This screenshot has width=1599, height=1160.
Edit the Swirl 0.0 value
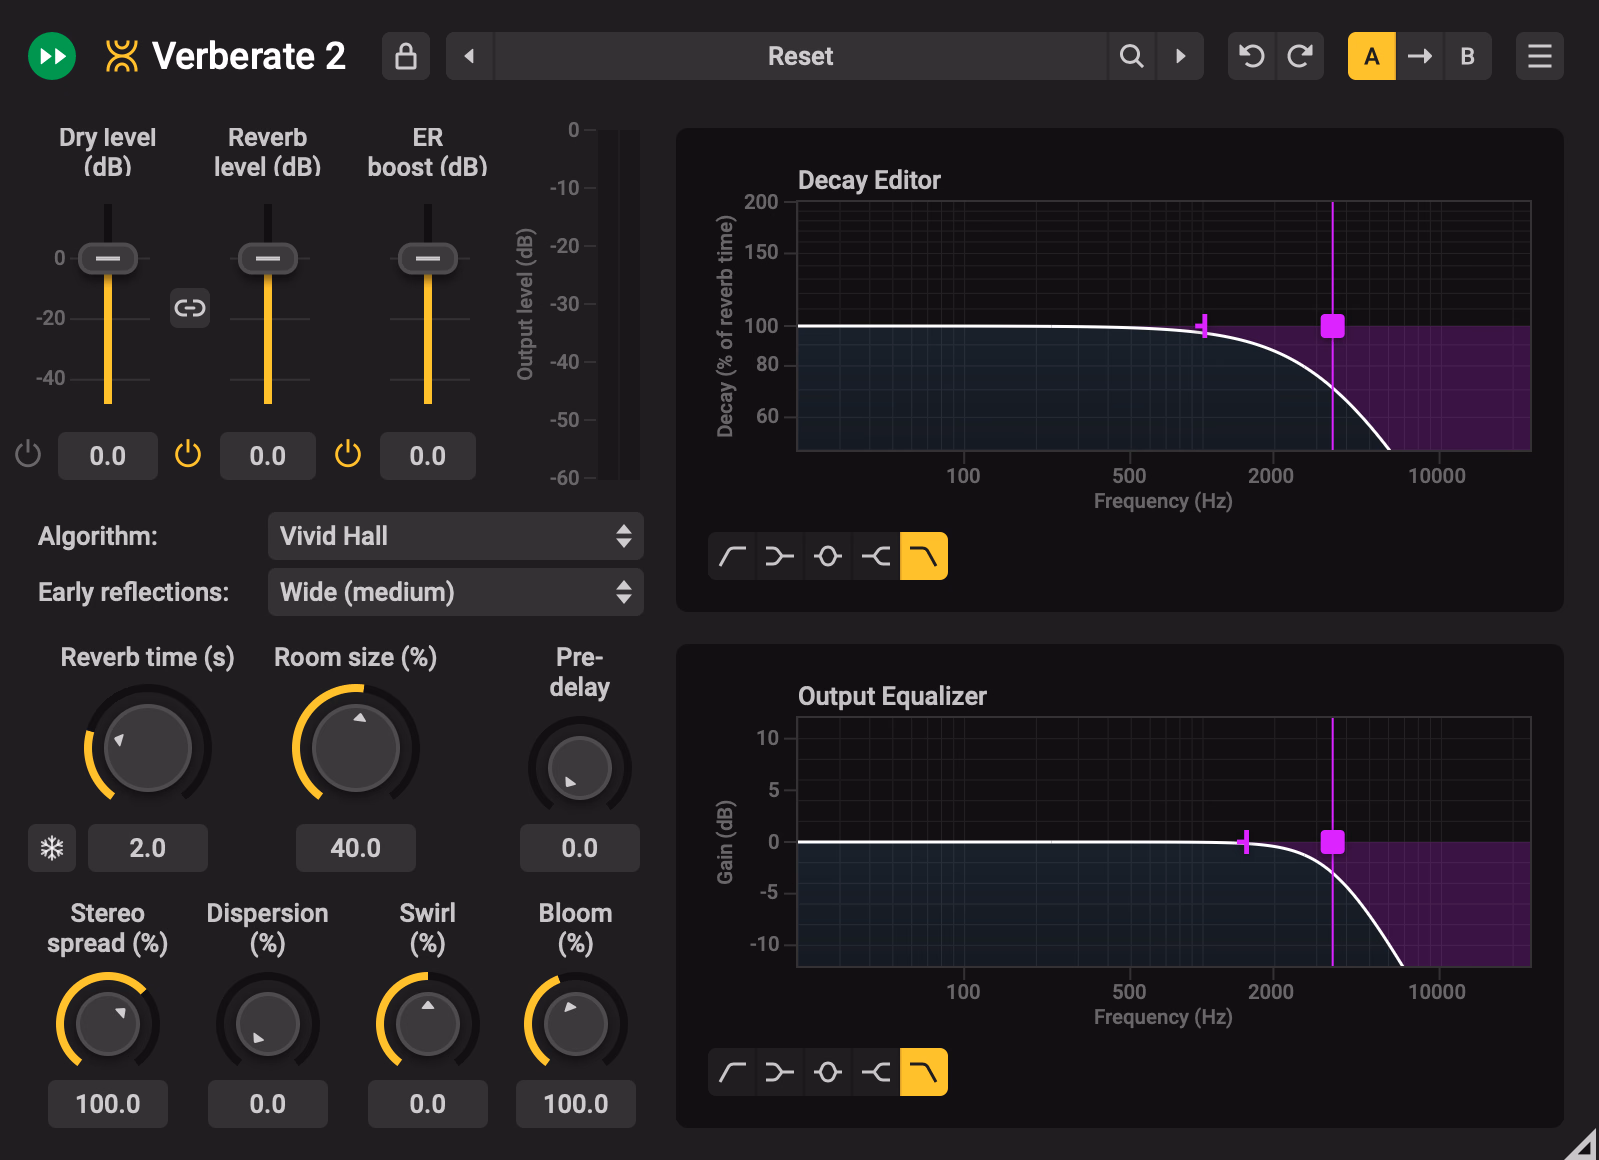click(x=428, y=1104)
